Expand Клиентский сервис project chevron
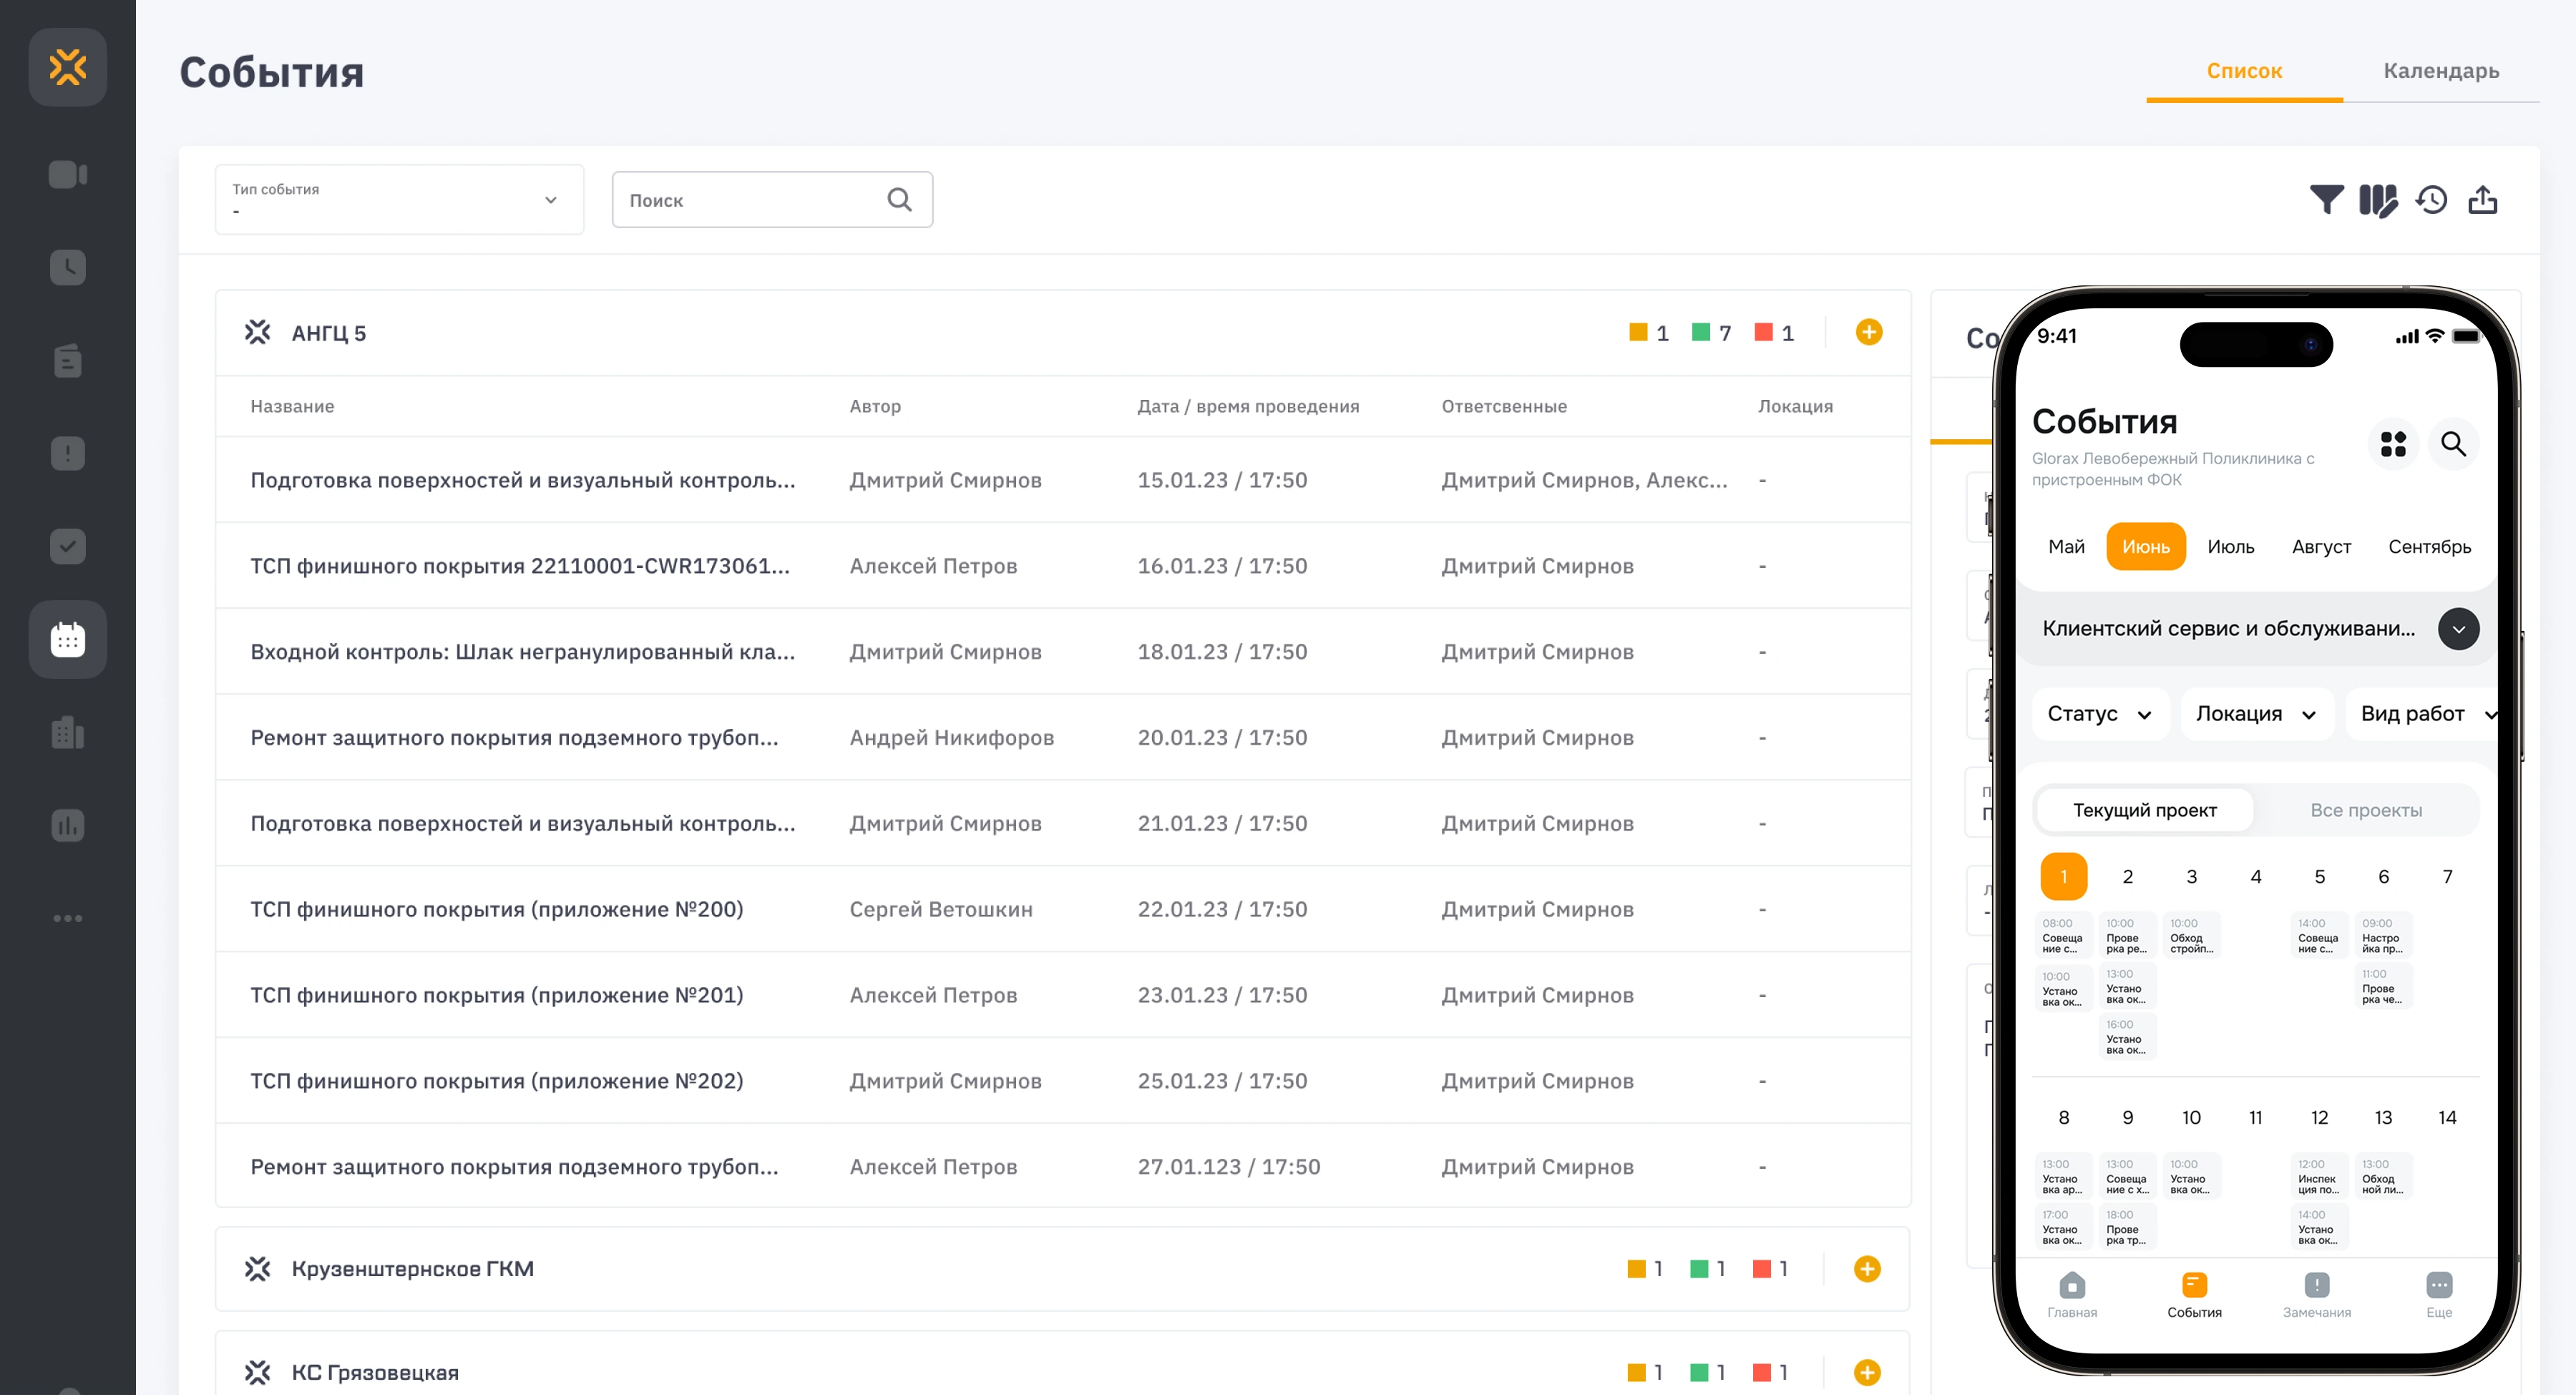The width and height of the screenshot is (2576, 1397). [2458, 628]
